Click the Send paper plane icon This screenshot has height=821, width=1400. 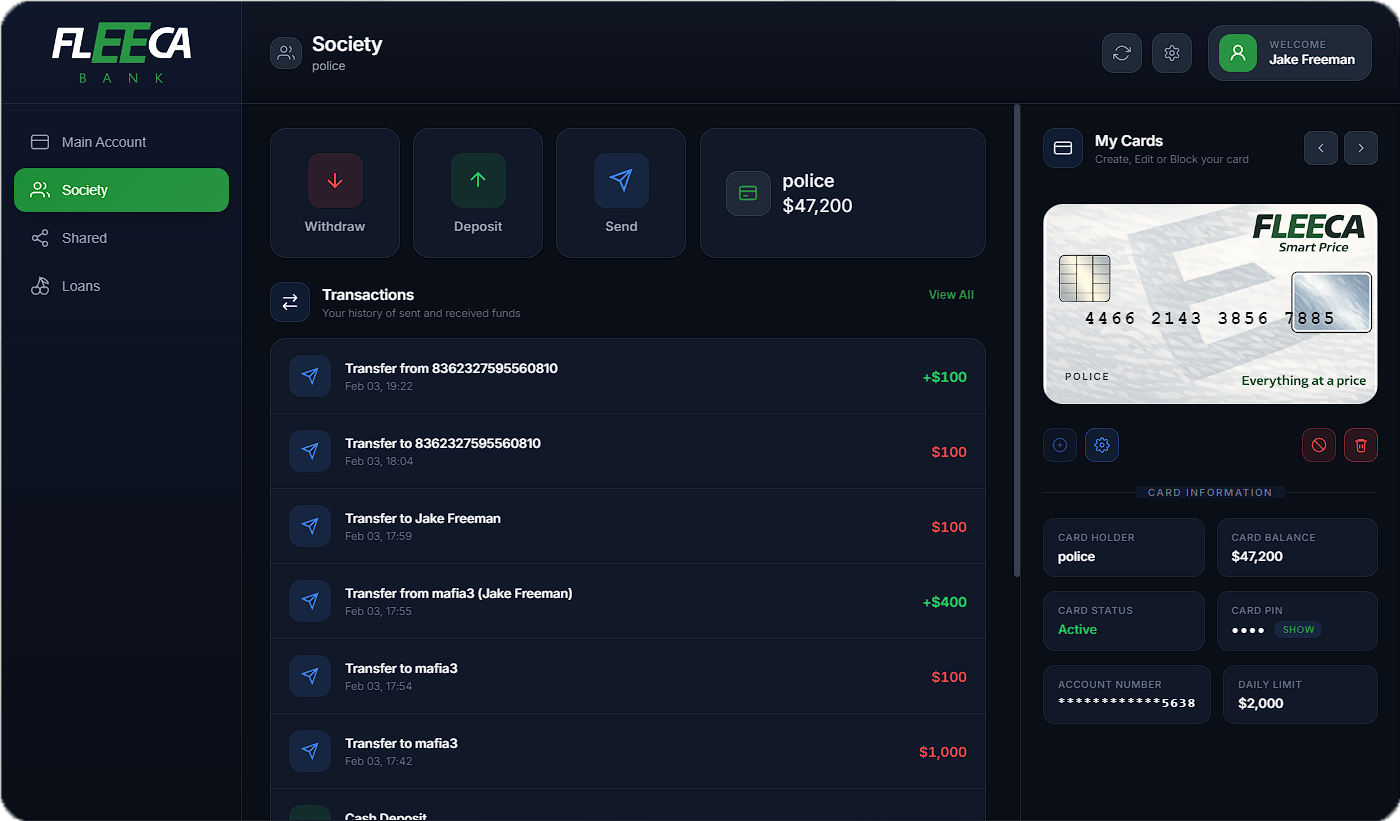click(621, 180)
